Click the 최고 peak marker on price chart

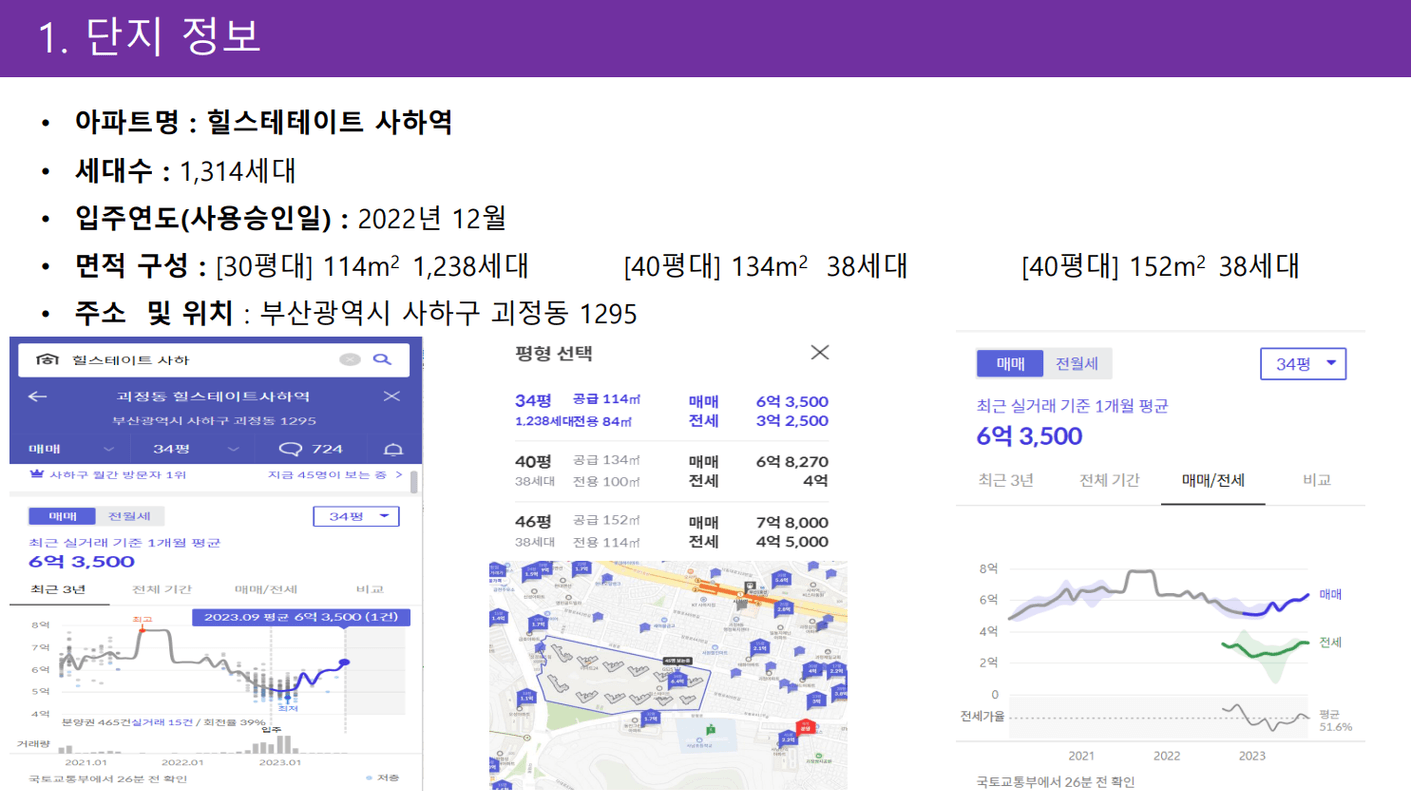point(142,629)
